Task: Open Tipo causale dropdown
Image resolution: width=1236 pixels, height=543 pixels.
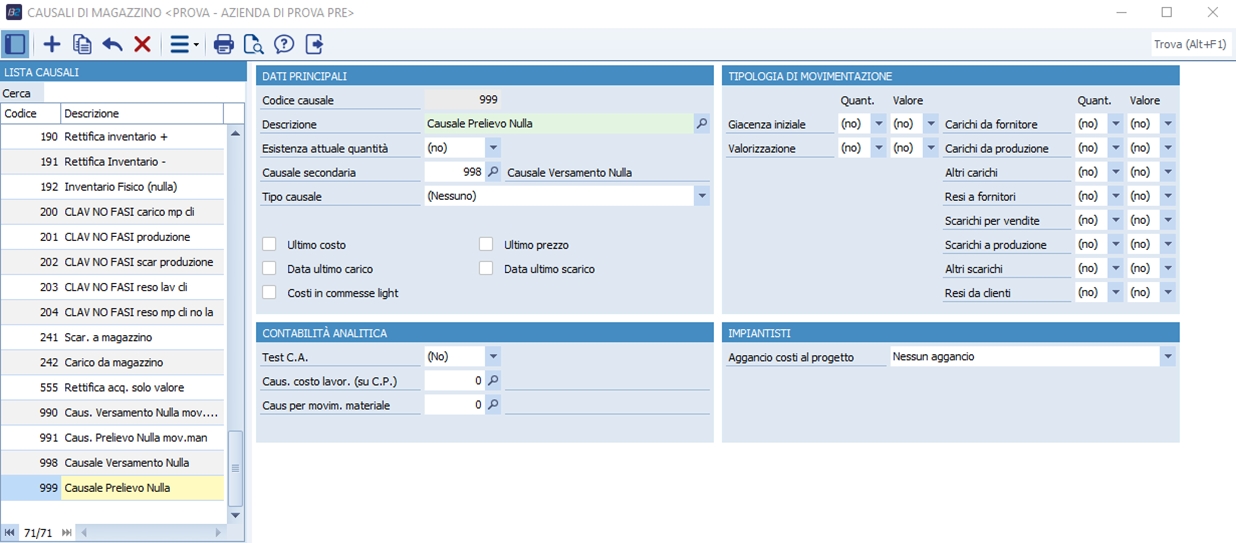Action: coord(702,196)
